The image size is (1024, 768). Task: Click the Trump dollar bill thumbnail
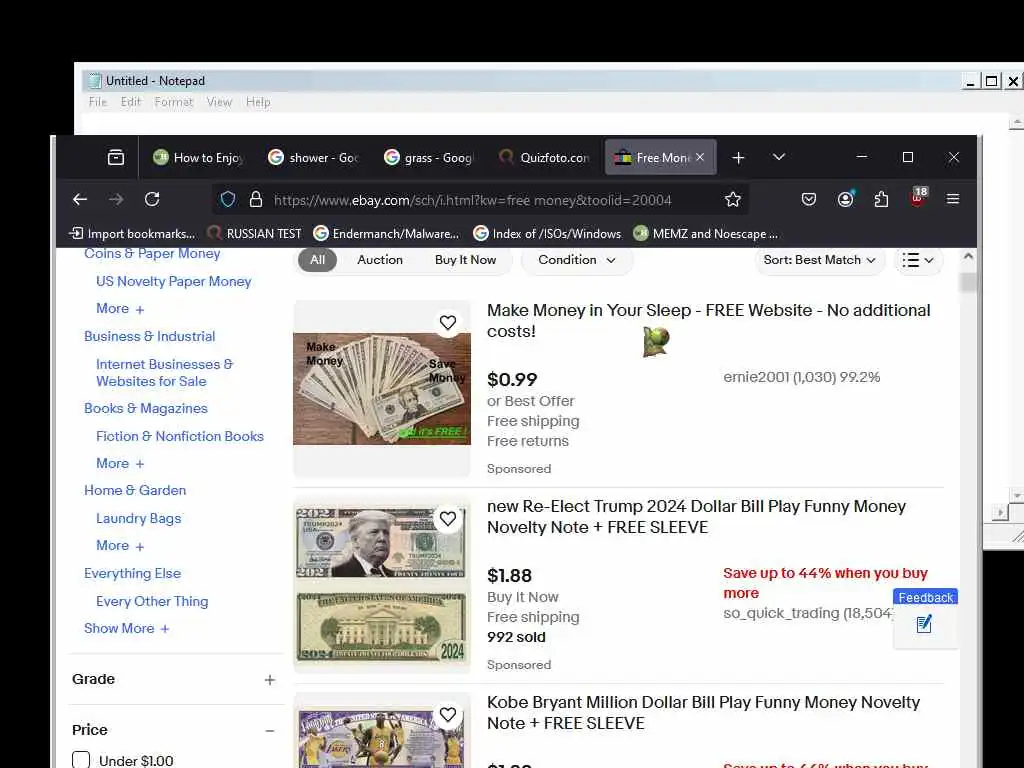click(382, 585)
